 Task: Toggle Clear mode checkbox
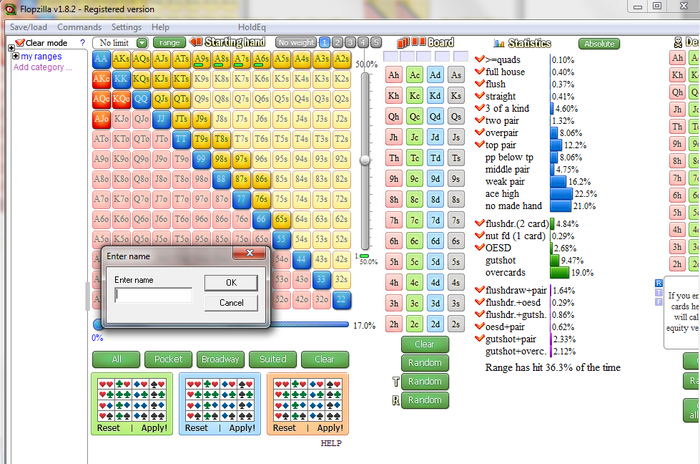20,42
